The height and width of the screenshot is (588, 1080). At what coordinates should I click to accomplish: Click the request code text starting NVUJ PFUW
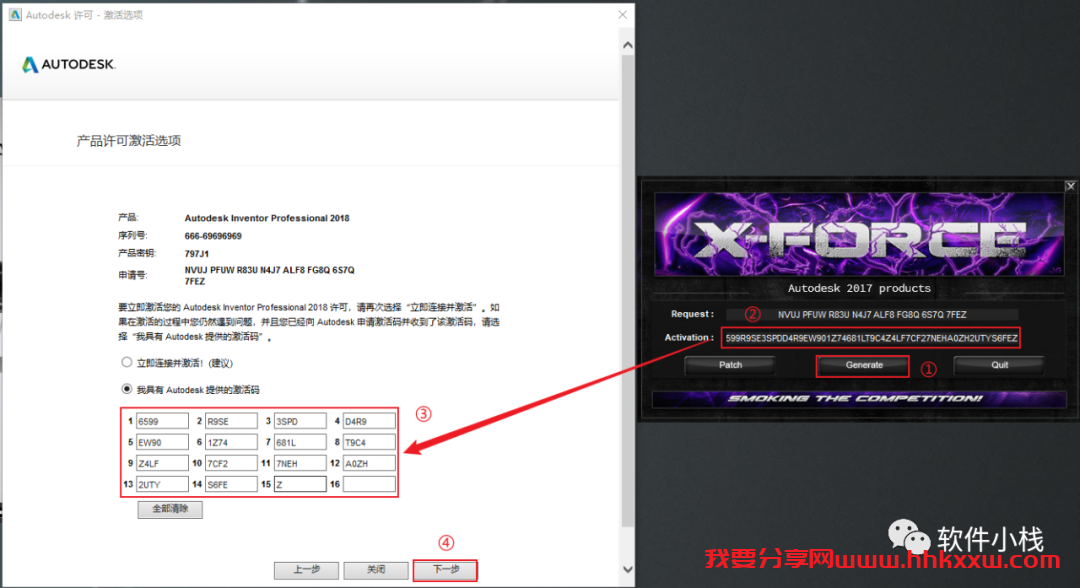[269, 275]
